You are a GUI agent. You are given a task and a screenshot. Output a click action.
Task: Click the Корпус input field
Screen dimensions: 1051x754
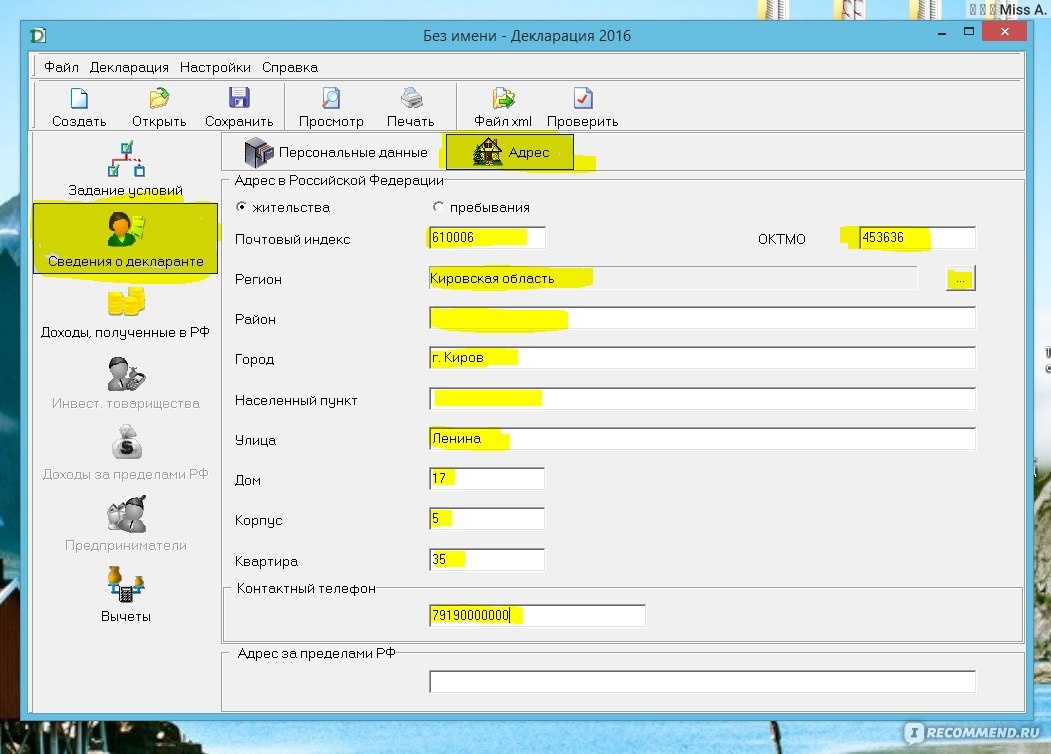[487, 519]
